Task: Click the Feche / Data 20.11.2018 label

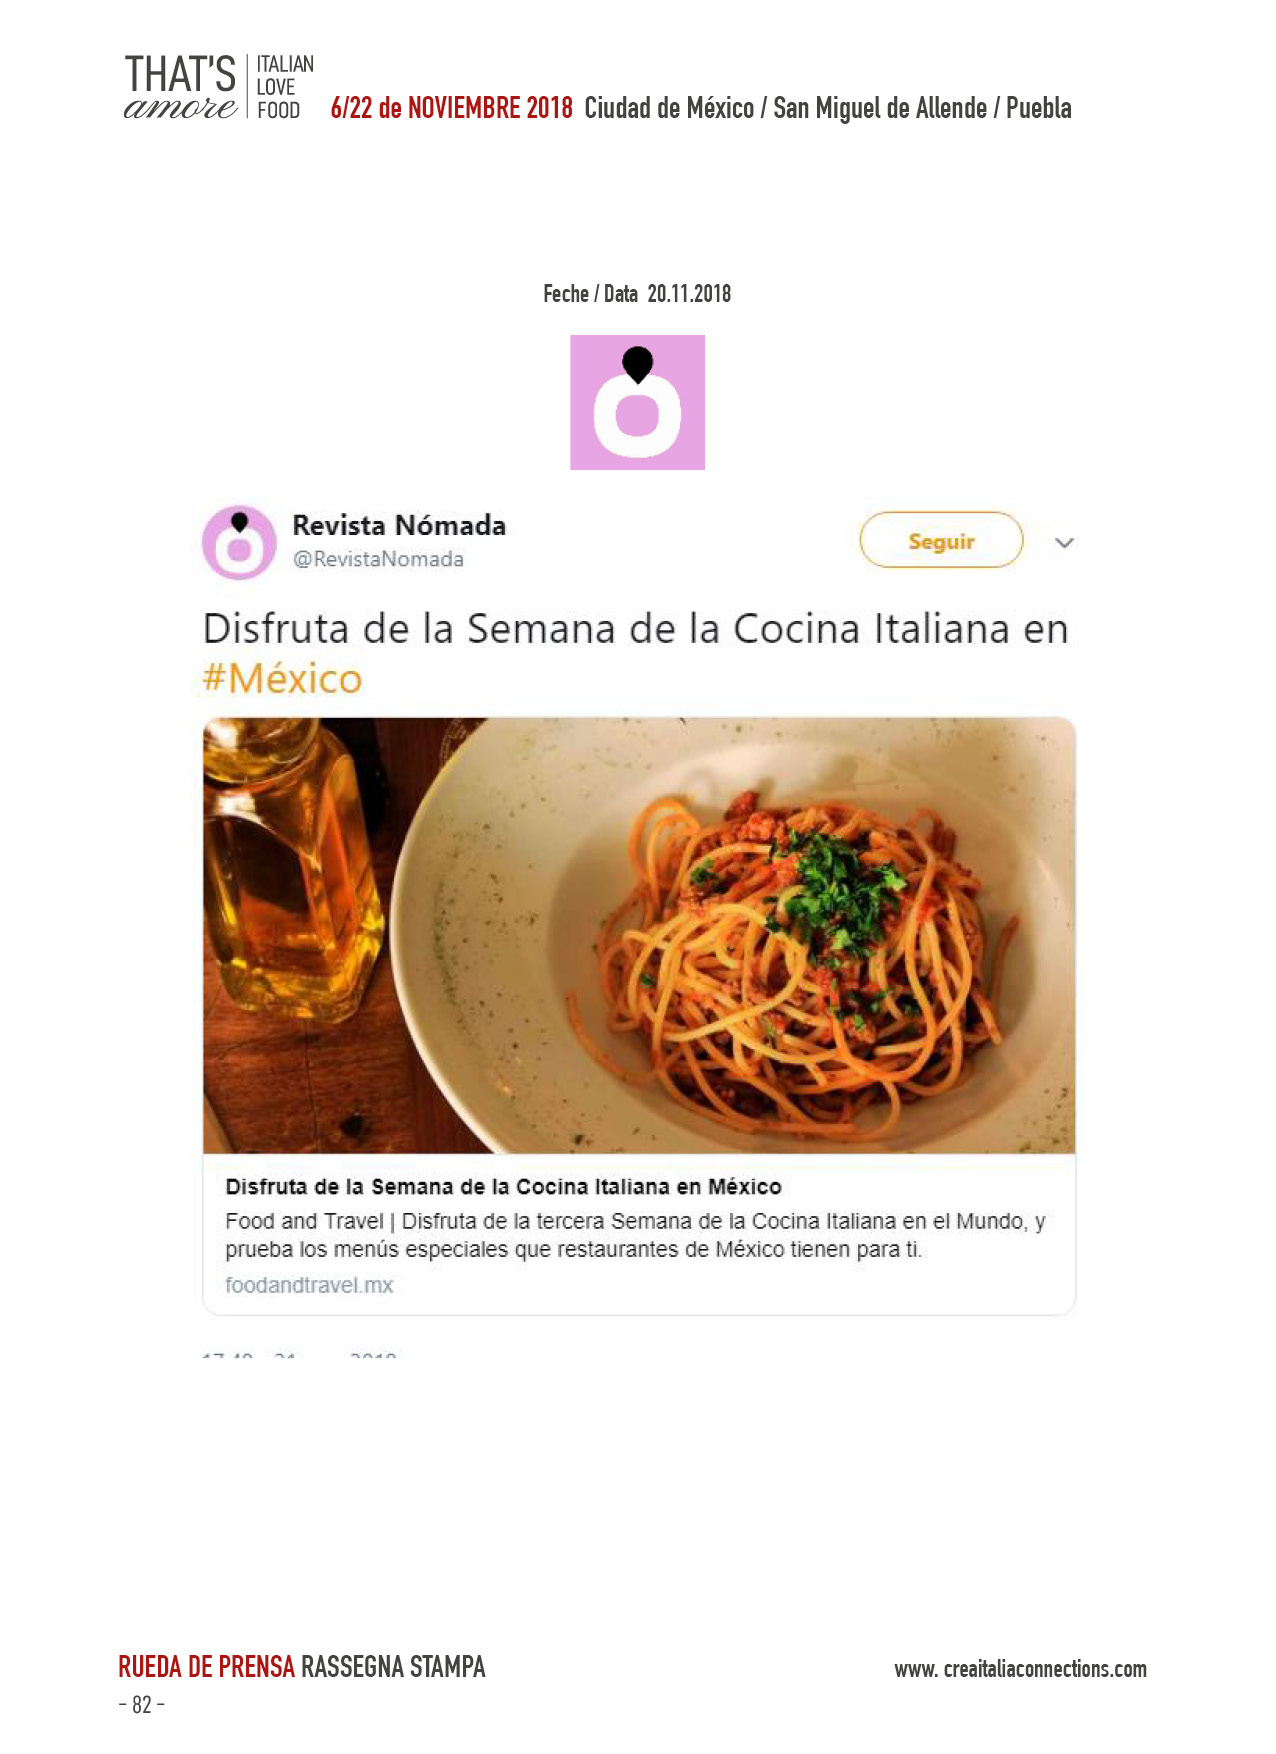Action: click(637, 294)
